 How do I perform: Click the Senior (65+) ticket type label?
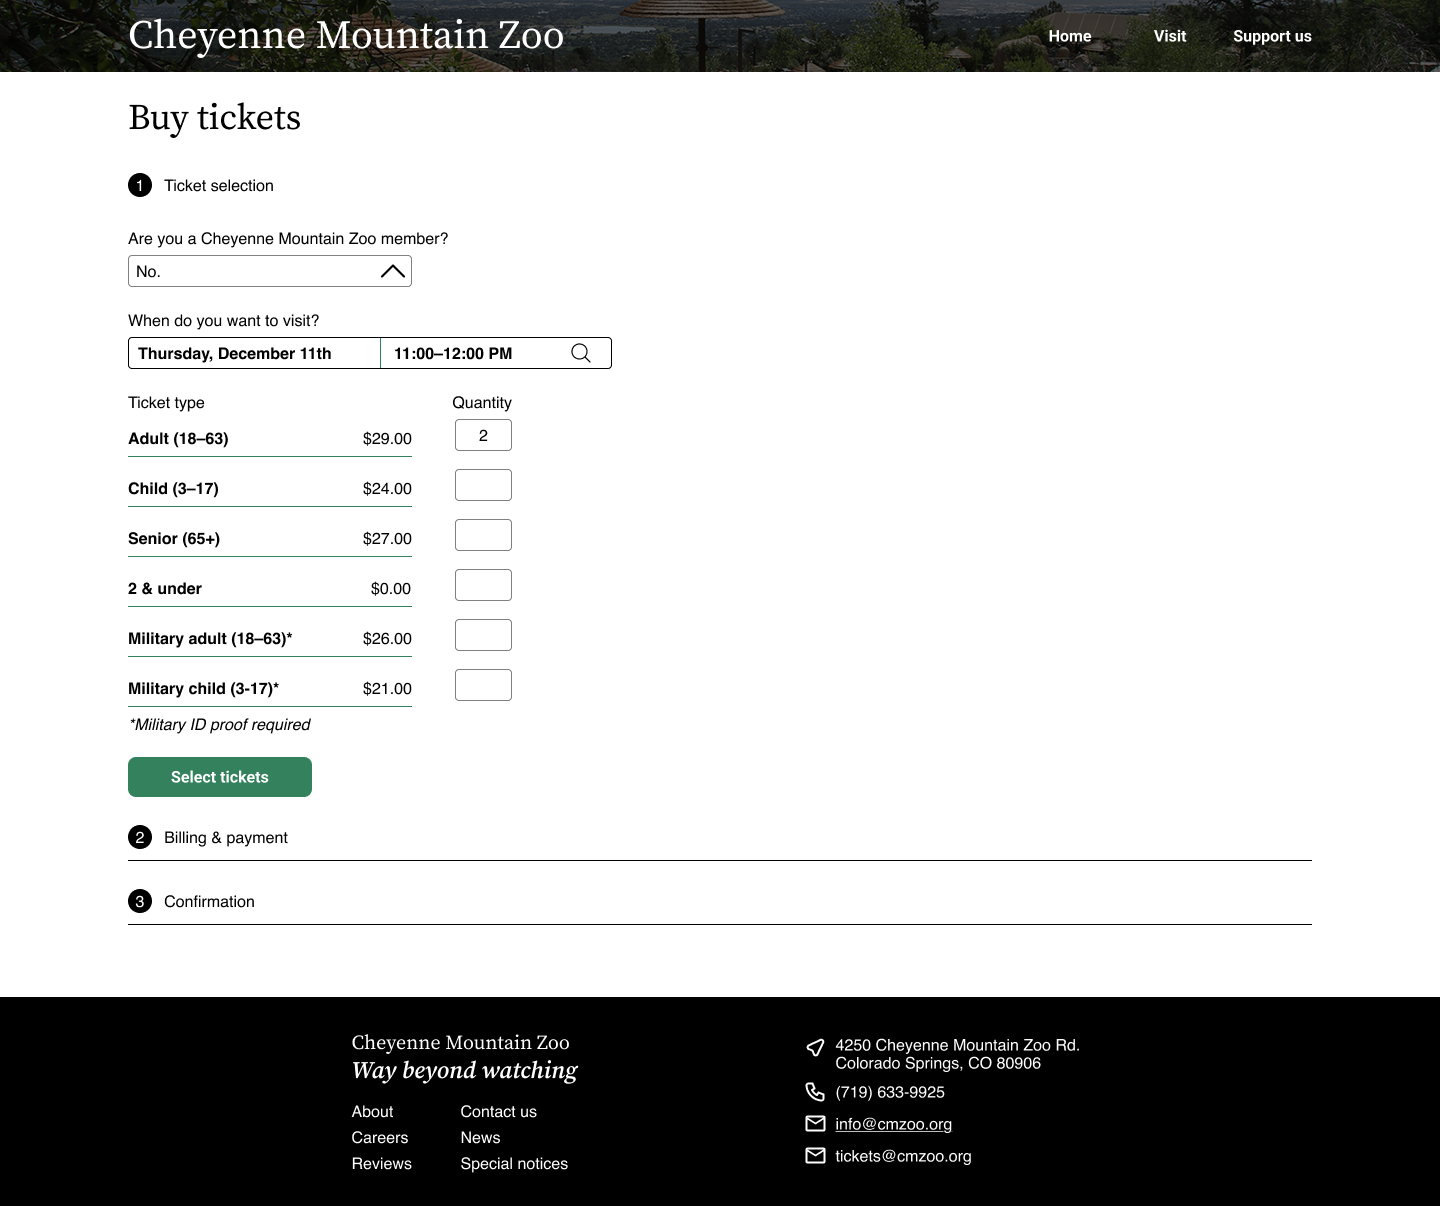[x=174, y=539]
